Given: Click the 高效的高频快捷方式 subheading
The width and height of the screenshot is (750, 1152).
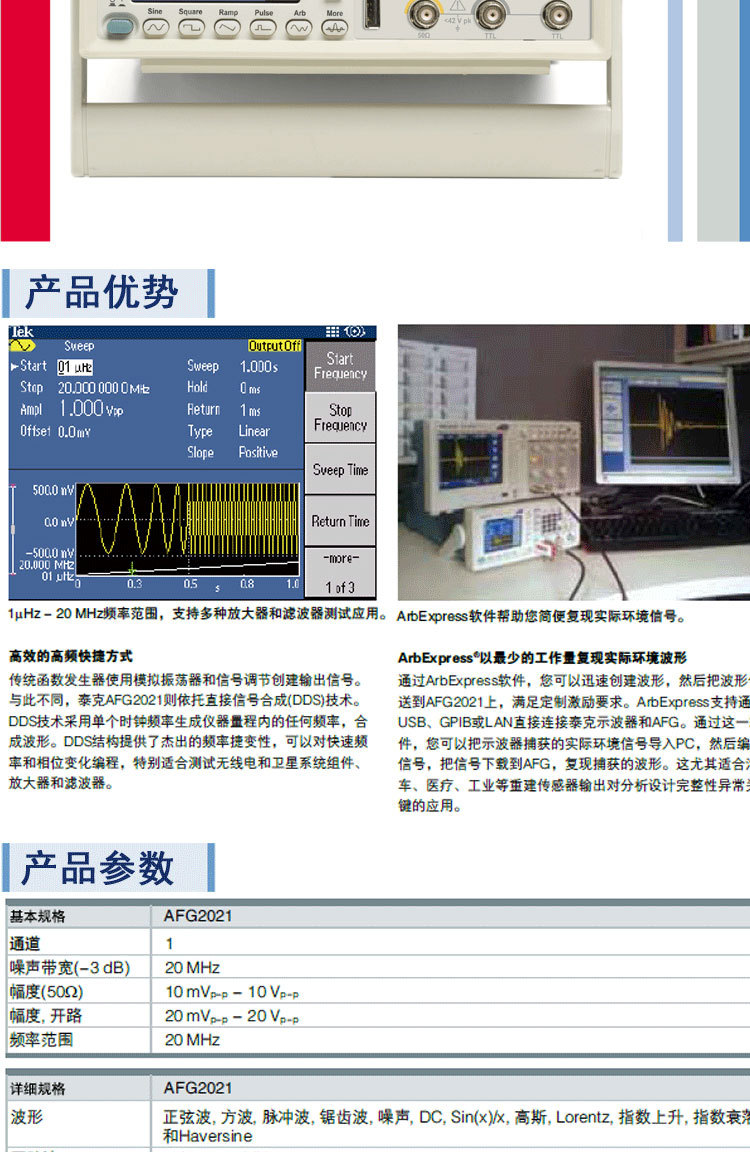Looking at the screenshot, I should pos(71,656).
